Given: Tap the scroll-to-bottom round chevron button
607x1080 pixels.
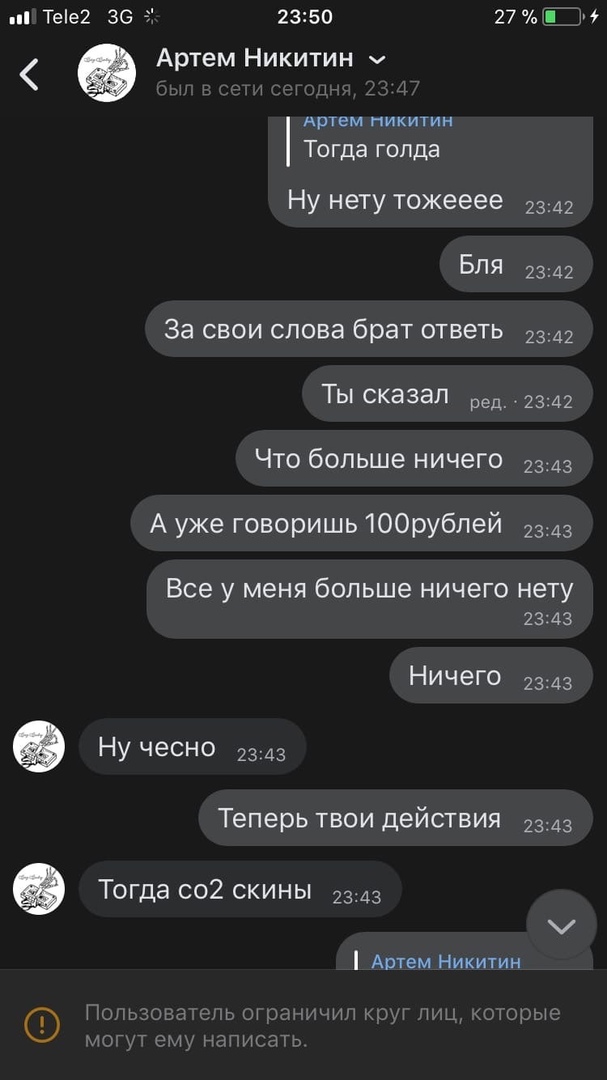Looking at the screenshot, I should [x=561, y=926].
